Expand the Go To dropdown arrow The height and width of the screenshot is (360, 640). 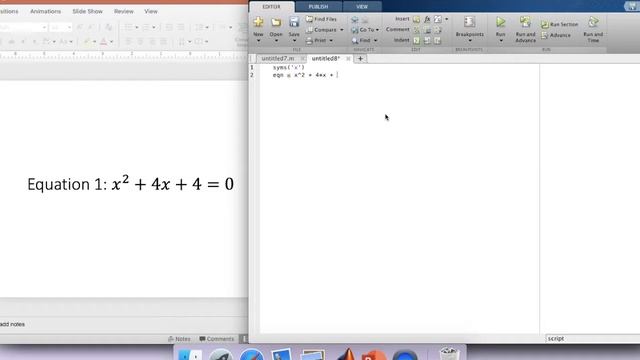(377, 30)
